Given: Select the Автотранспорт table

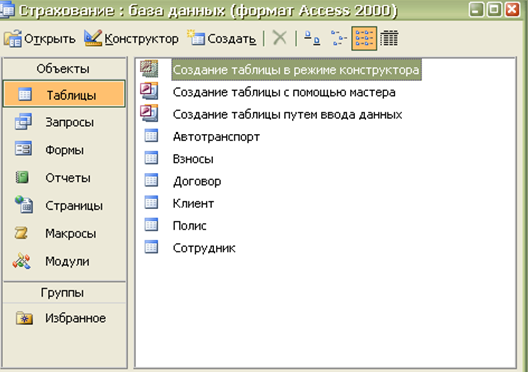Looking at the screenshot, I should click(216, 137).
